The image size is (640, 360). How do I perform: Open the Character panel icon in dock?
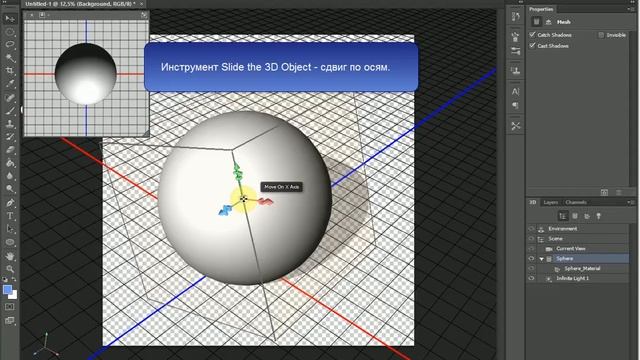[x=516, y=91]
